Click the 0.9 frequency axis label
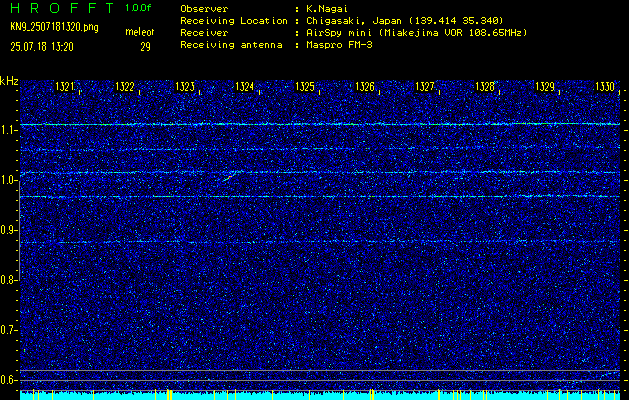 8,230
